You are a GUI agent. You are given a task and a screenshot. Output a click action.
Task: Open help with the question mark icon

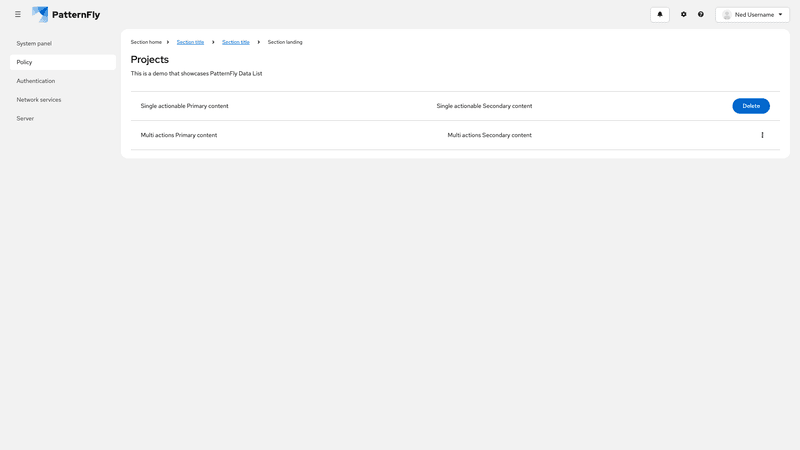[x=701, y=15]
